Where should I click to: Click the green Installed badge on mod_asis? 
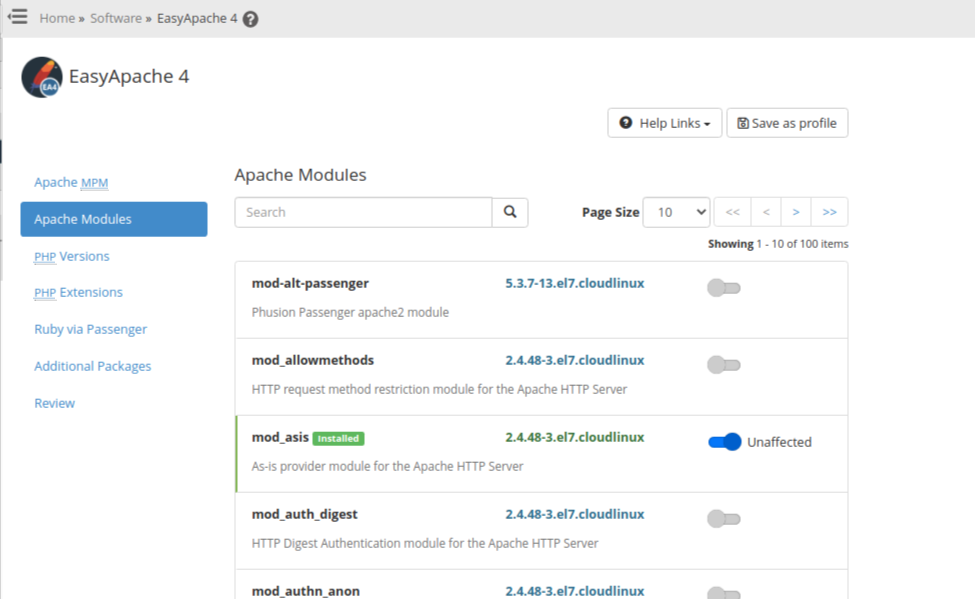(338, 439)
